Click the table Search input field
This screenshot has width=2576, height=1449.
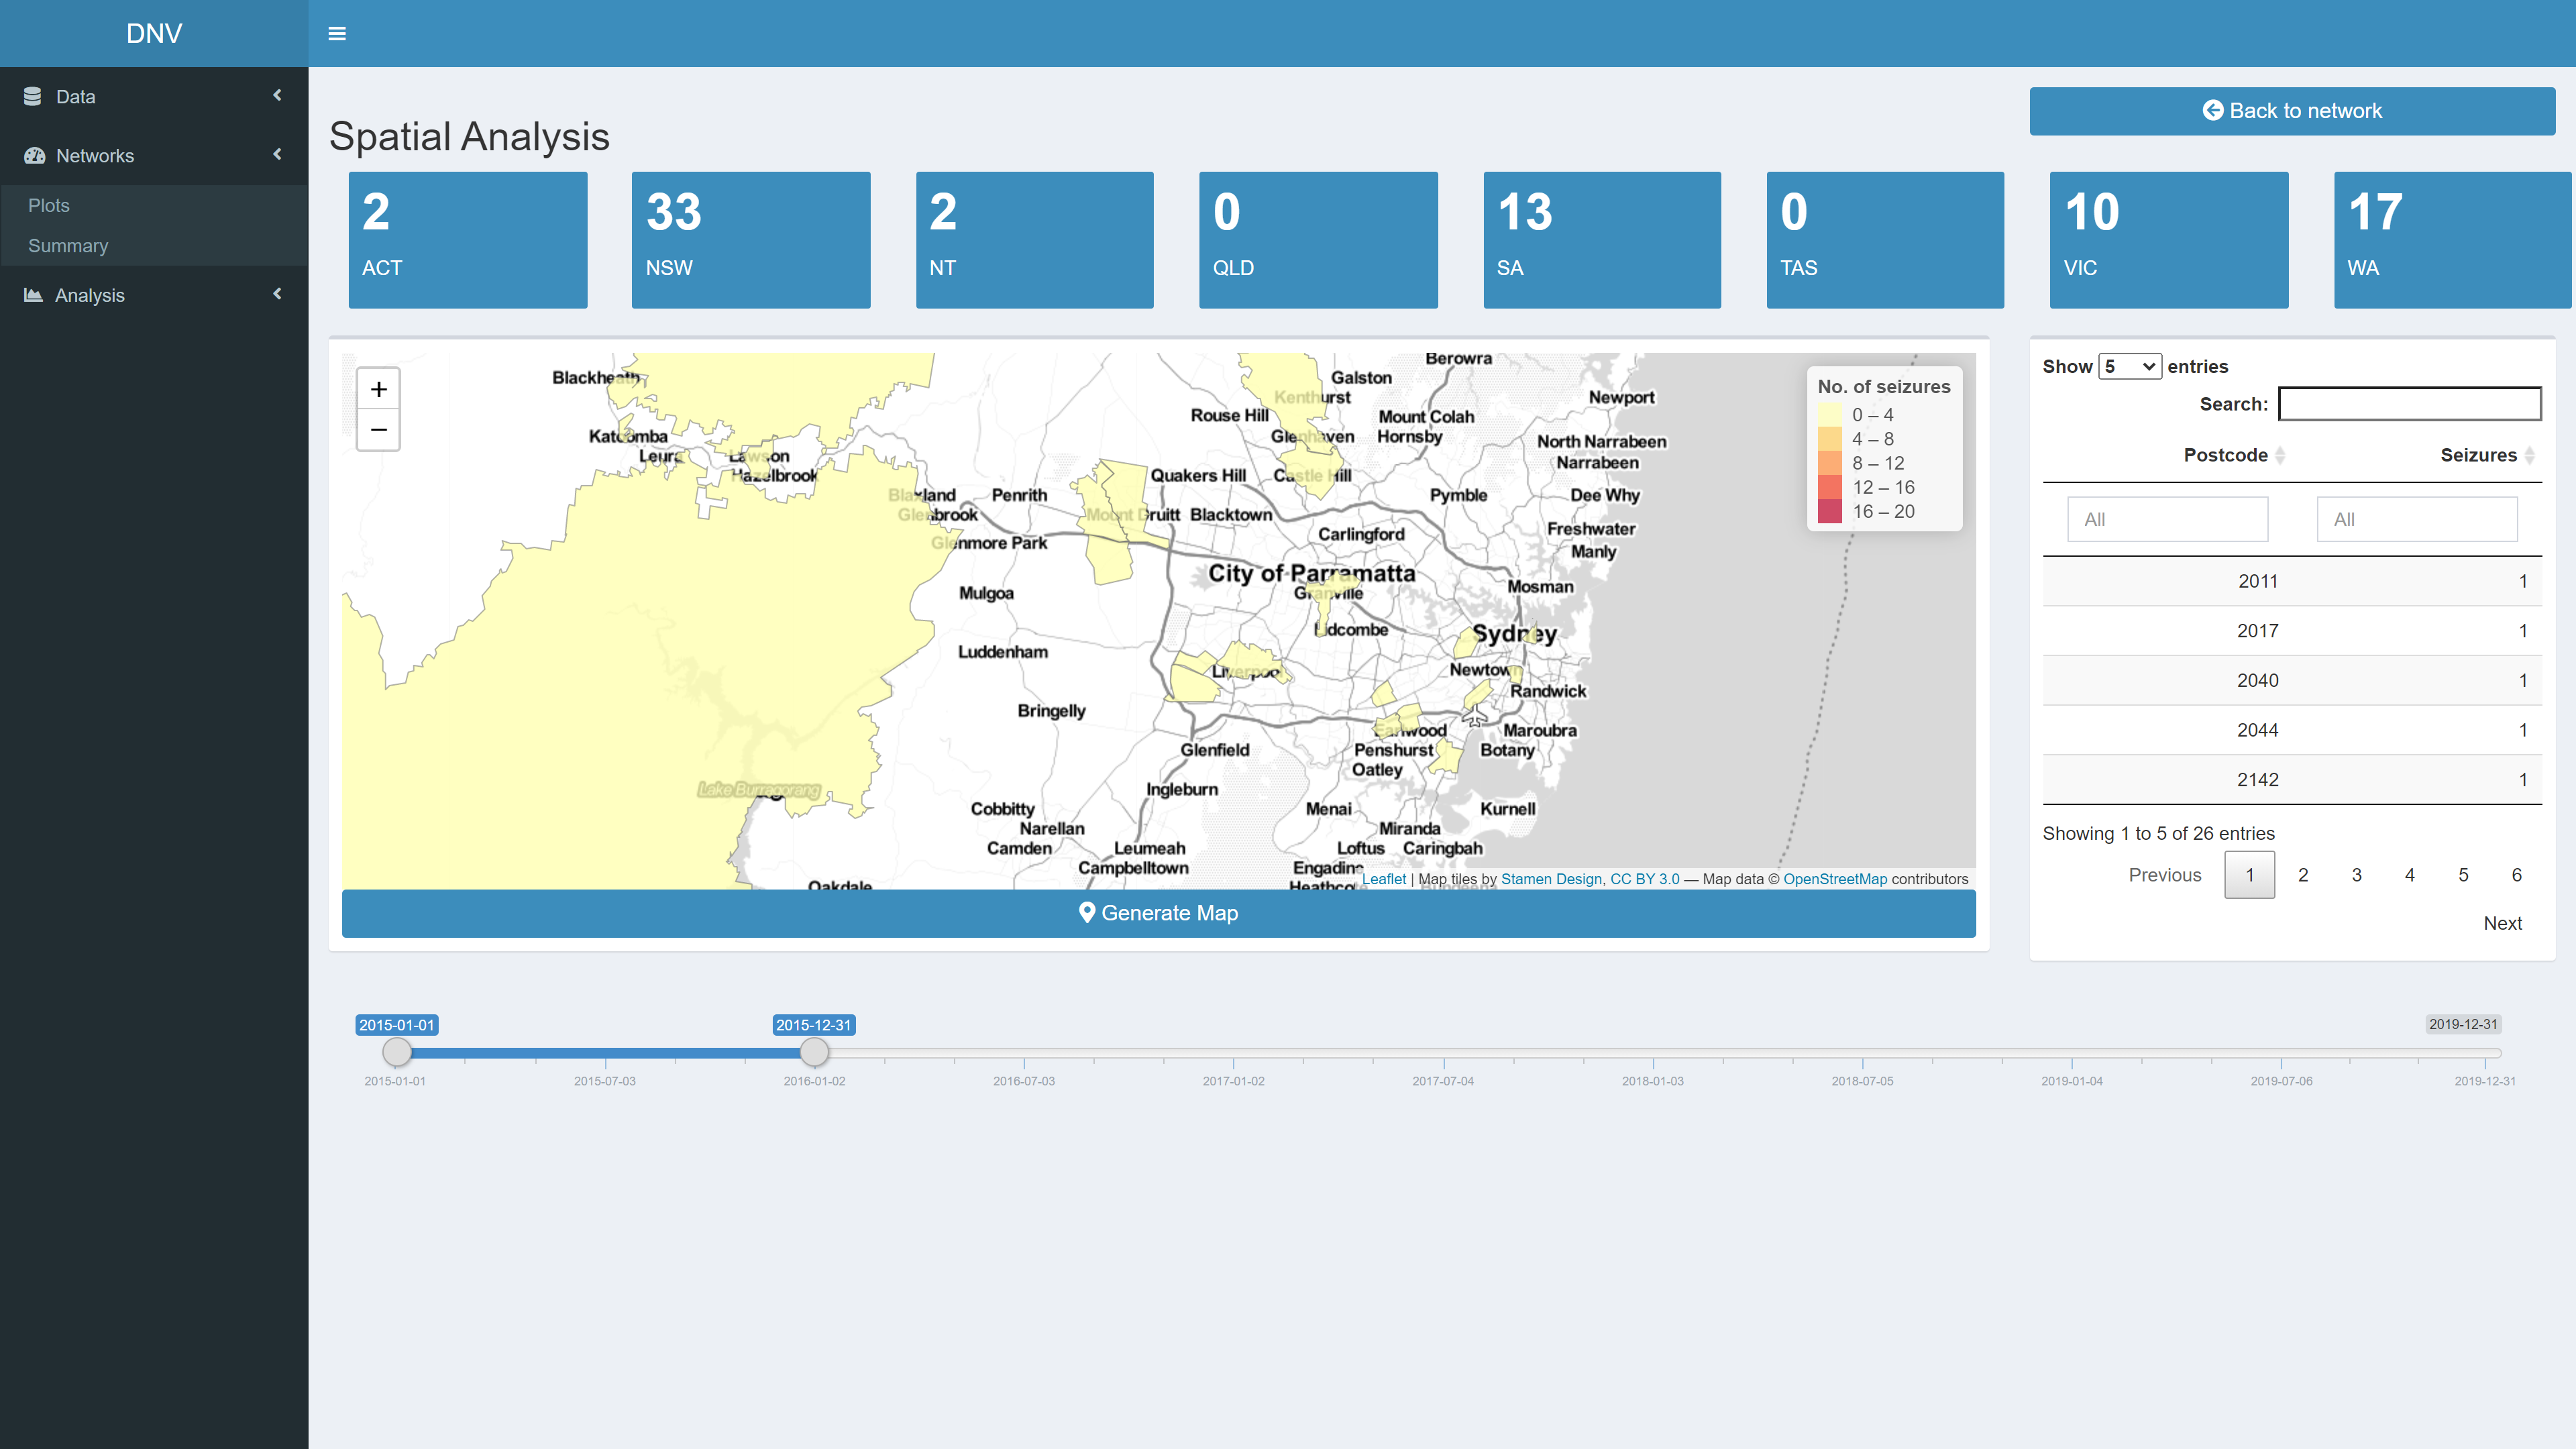pyautogui.click(x=2409, y=404)
